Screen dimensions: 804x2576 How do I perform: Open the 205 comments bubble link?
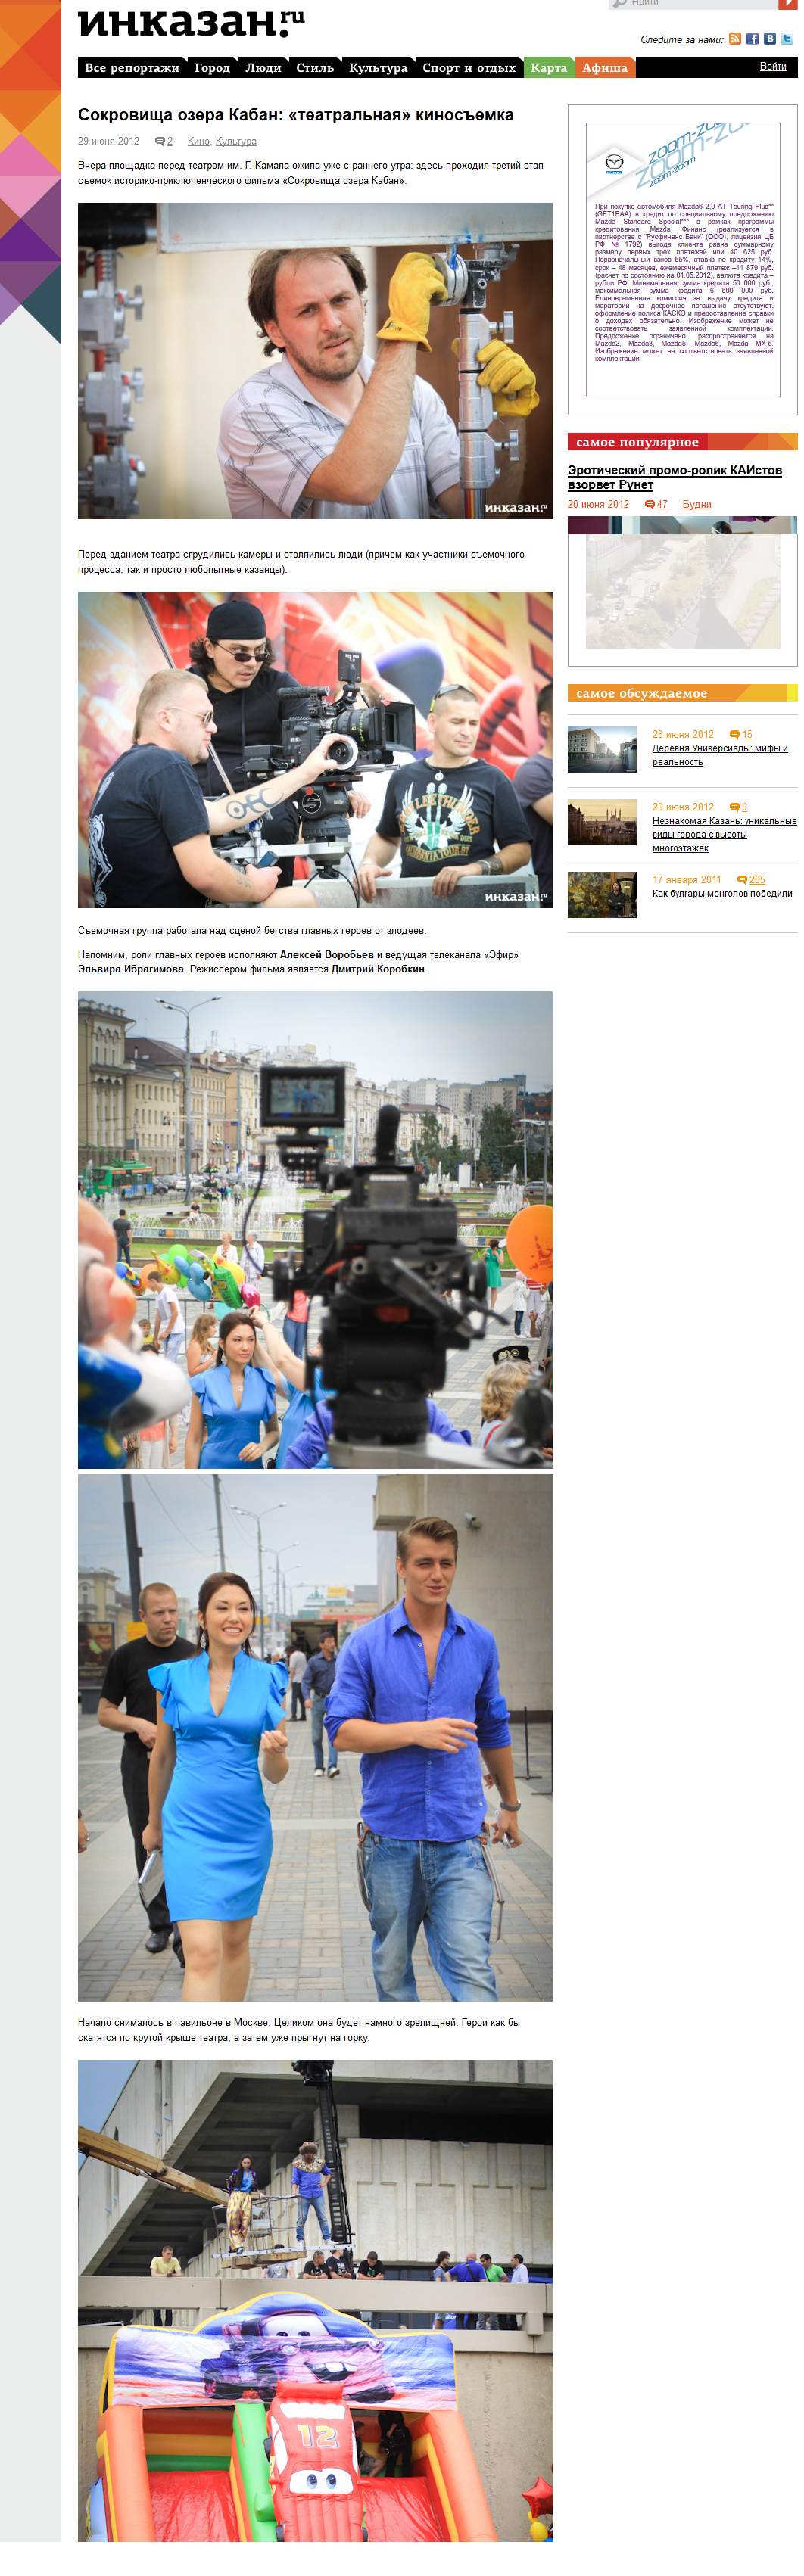[x=750, y=880]
